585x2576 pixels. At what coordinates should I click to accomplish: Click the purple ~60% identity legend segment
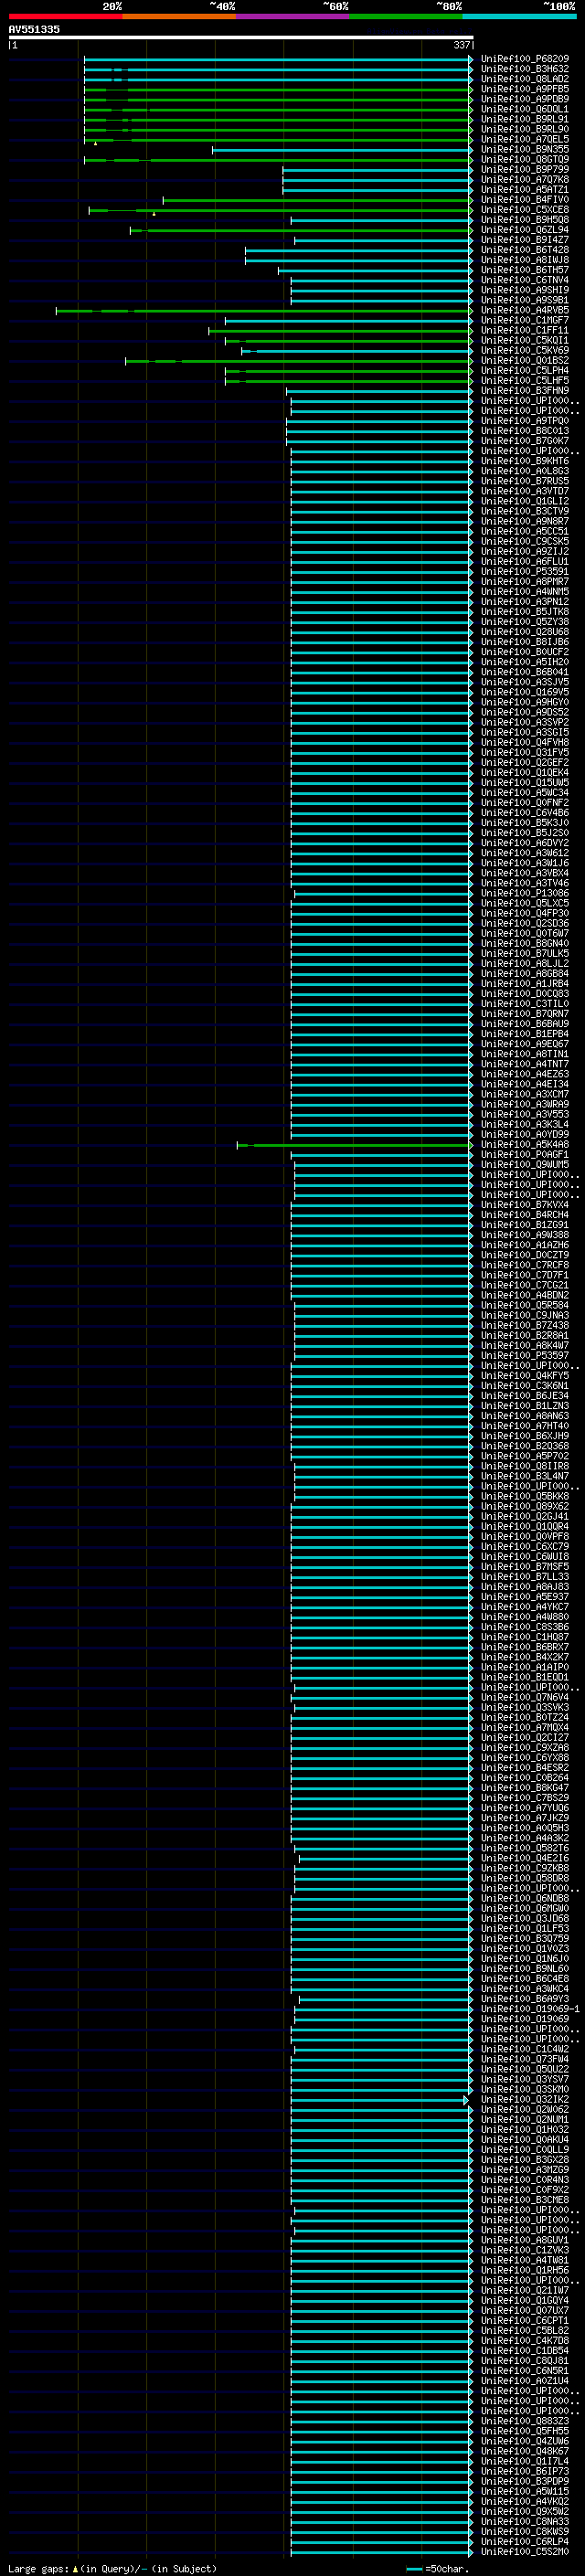[293, 16]
